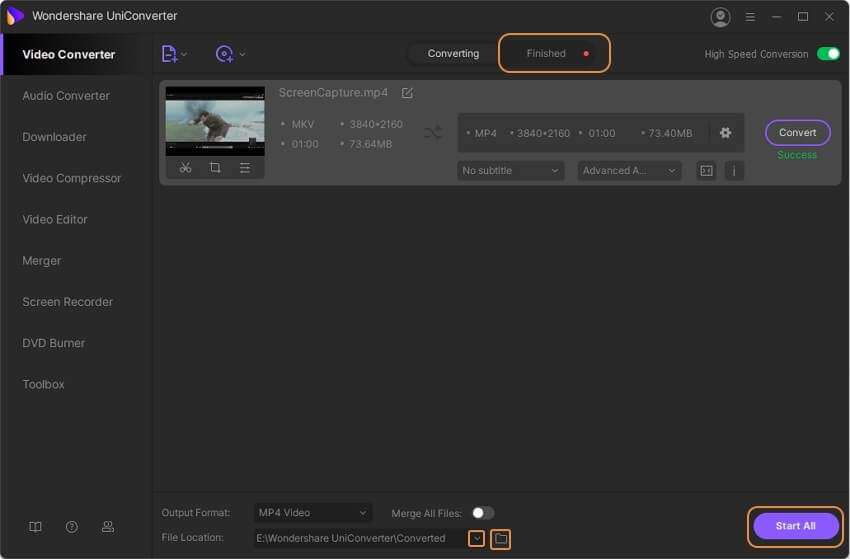This screenshot has width=850, height=559.
Task: Click the ScreenCapture video thumbnail
Action: [x=215, y=121]
